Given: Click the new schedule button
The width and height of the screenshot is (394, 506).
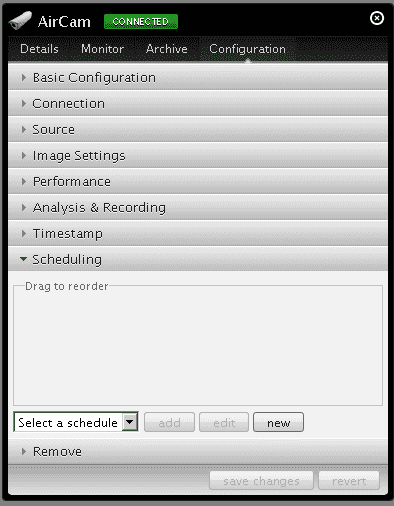Looking at the screenshot, I should point(278,422).
